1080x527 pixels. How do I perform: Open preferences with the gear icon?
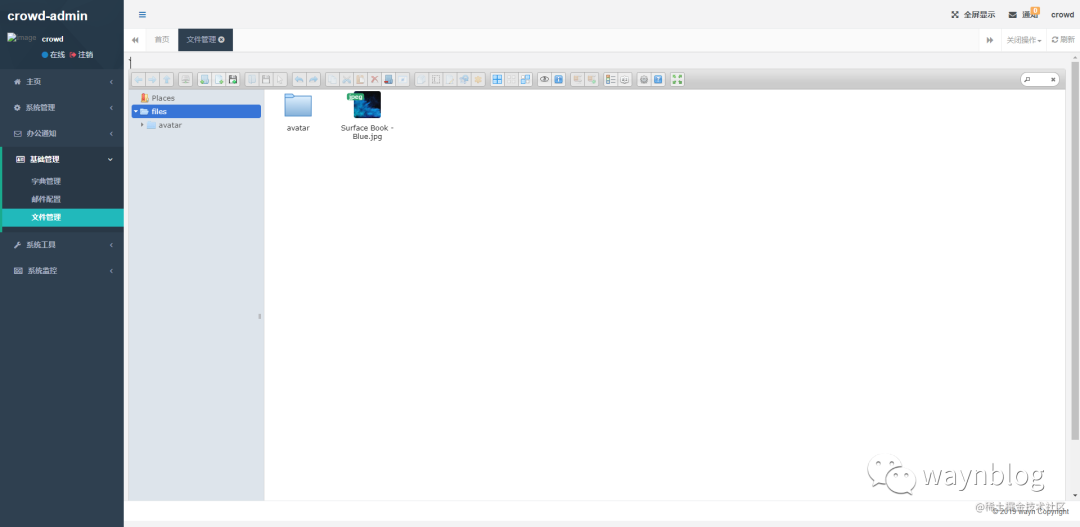tap(644, 79)
